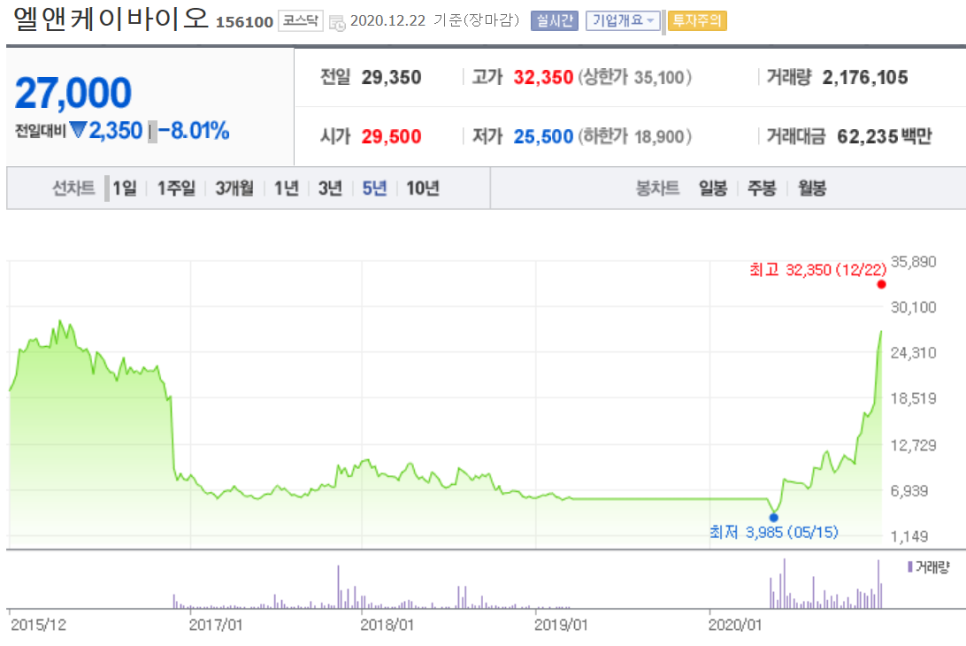The height and width of the screenshot is (646, 966).
Task: Click the 상한가 35,100 text
Action: tap(635, 78)
